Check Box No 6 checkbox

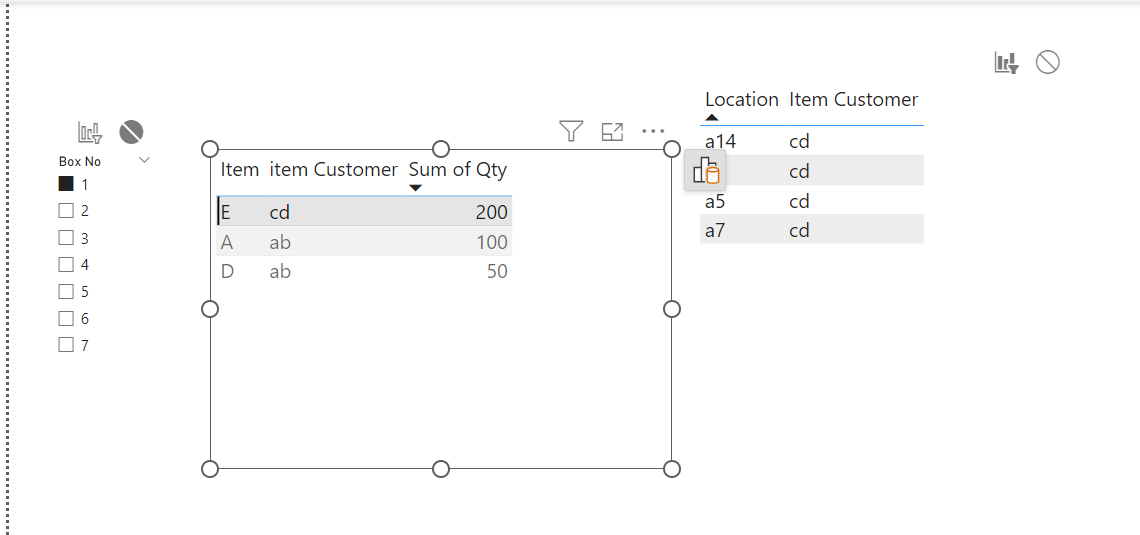click(x=66, y=318)
